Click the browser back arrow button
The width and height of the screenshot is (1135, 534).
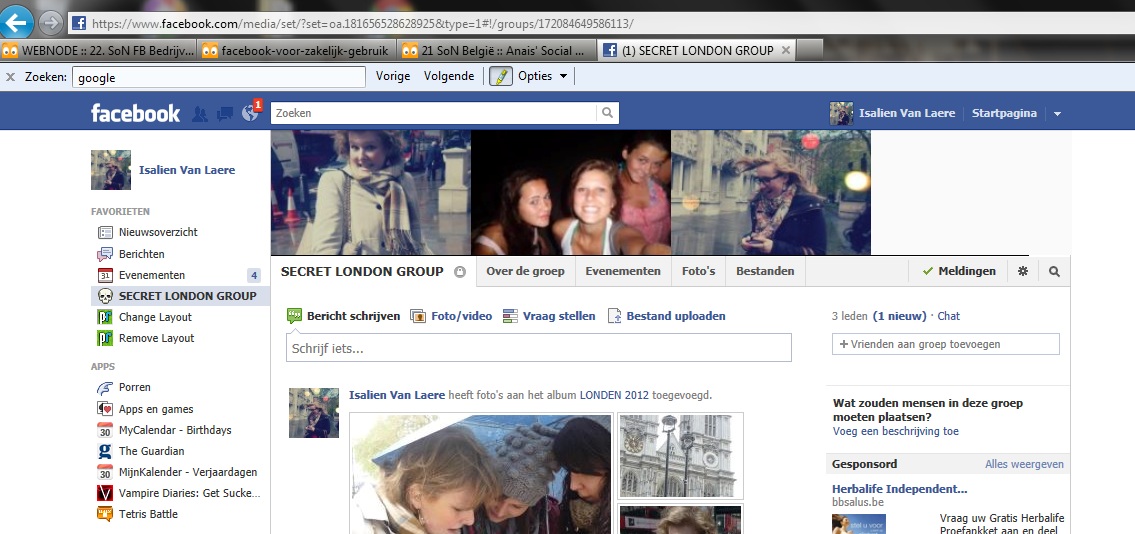point(17,22)
